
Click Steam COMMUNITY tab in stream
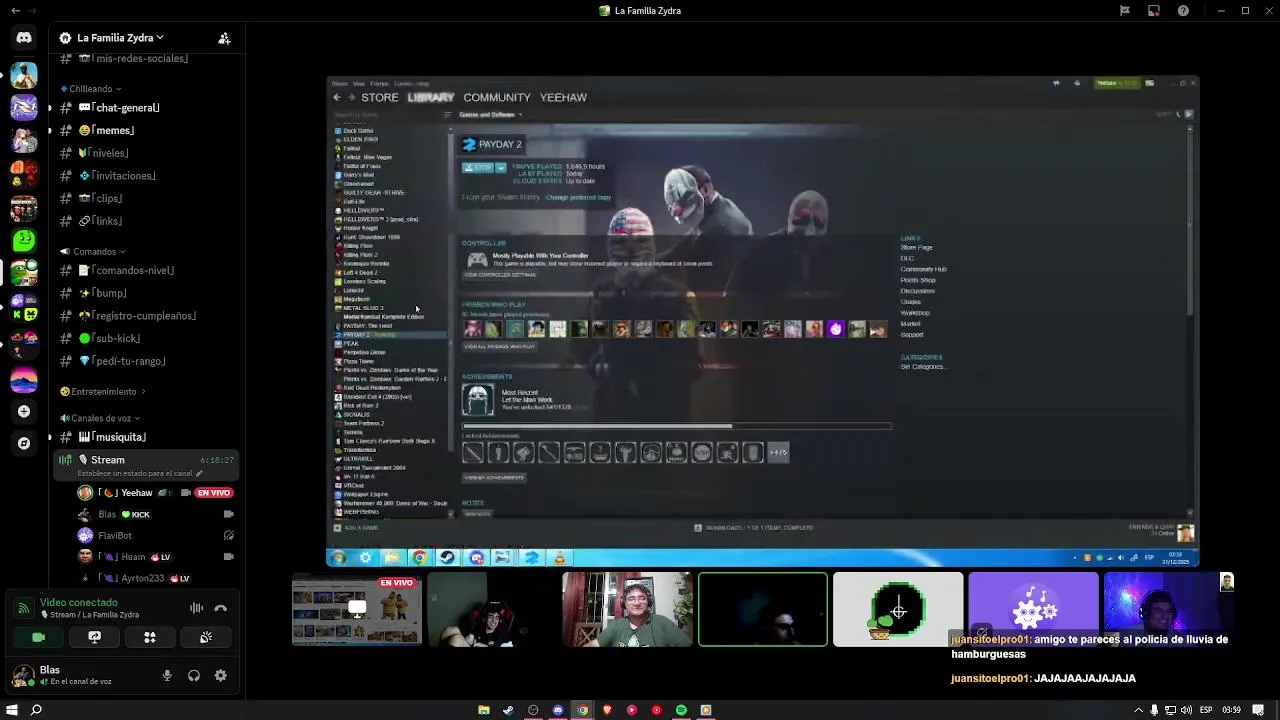click(x=497, y=97)
